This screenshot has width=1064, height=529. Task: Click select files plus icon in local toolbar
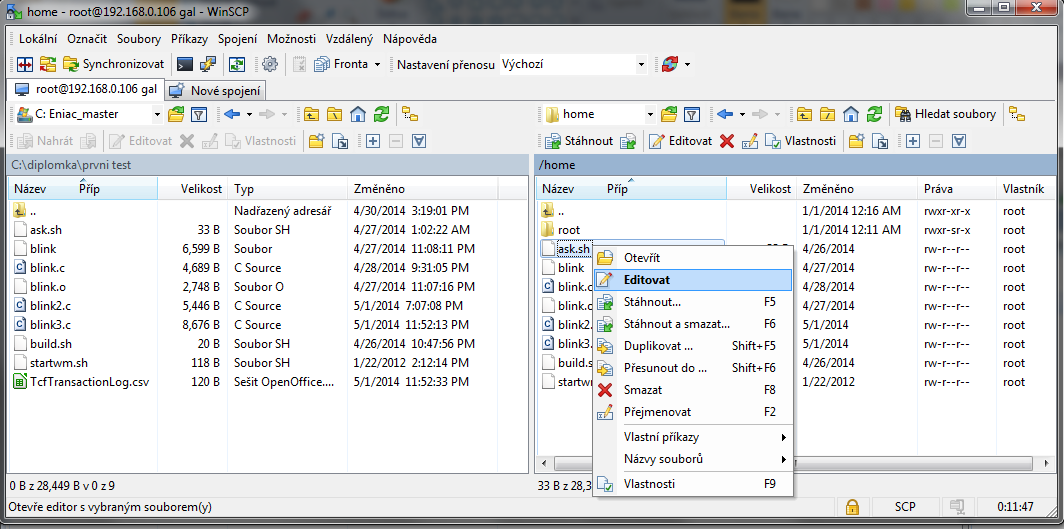click(x=373, y=141)
